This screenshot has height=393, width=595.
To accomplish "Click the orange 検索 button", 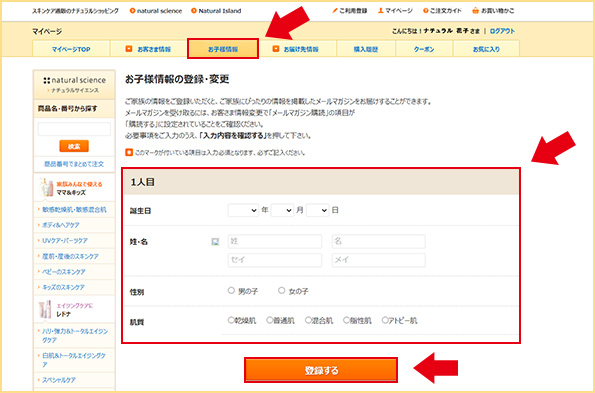I will tap(74, 146).
